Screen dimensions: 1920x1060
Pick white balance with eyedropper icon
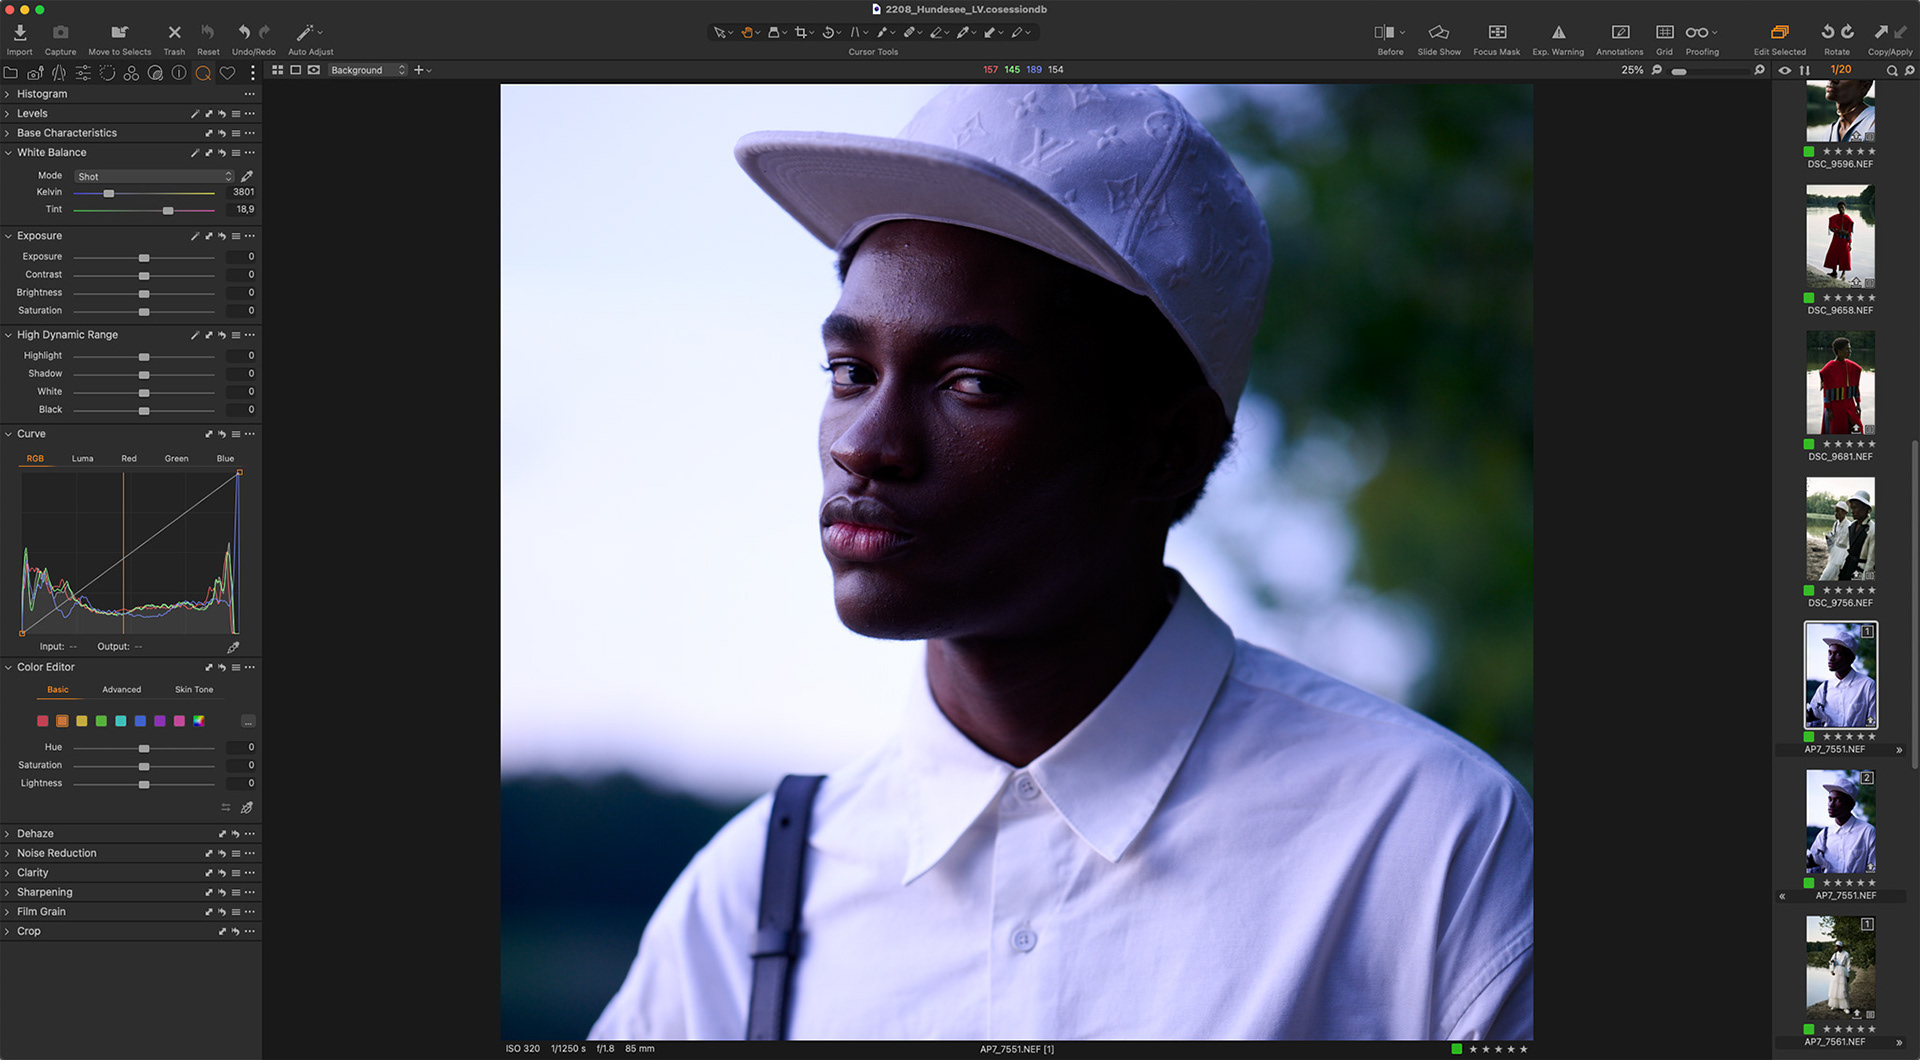247,176
